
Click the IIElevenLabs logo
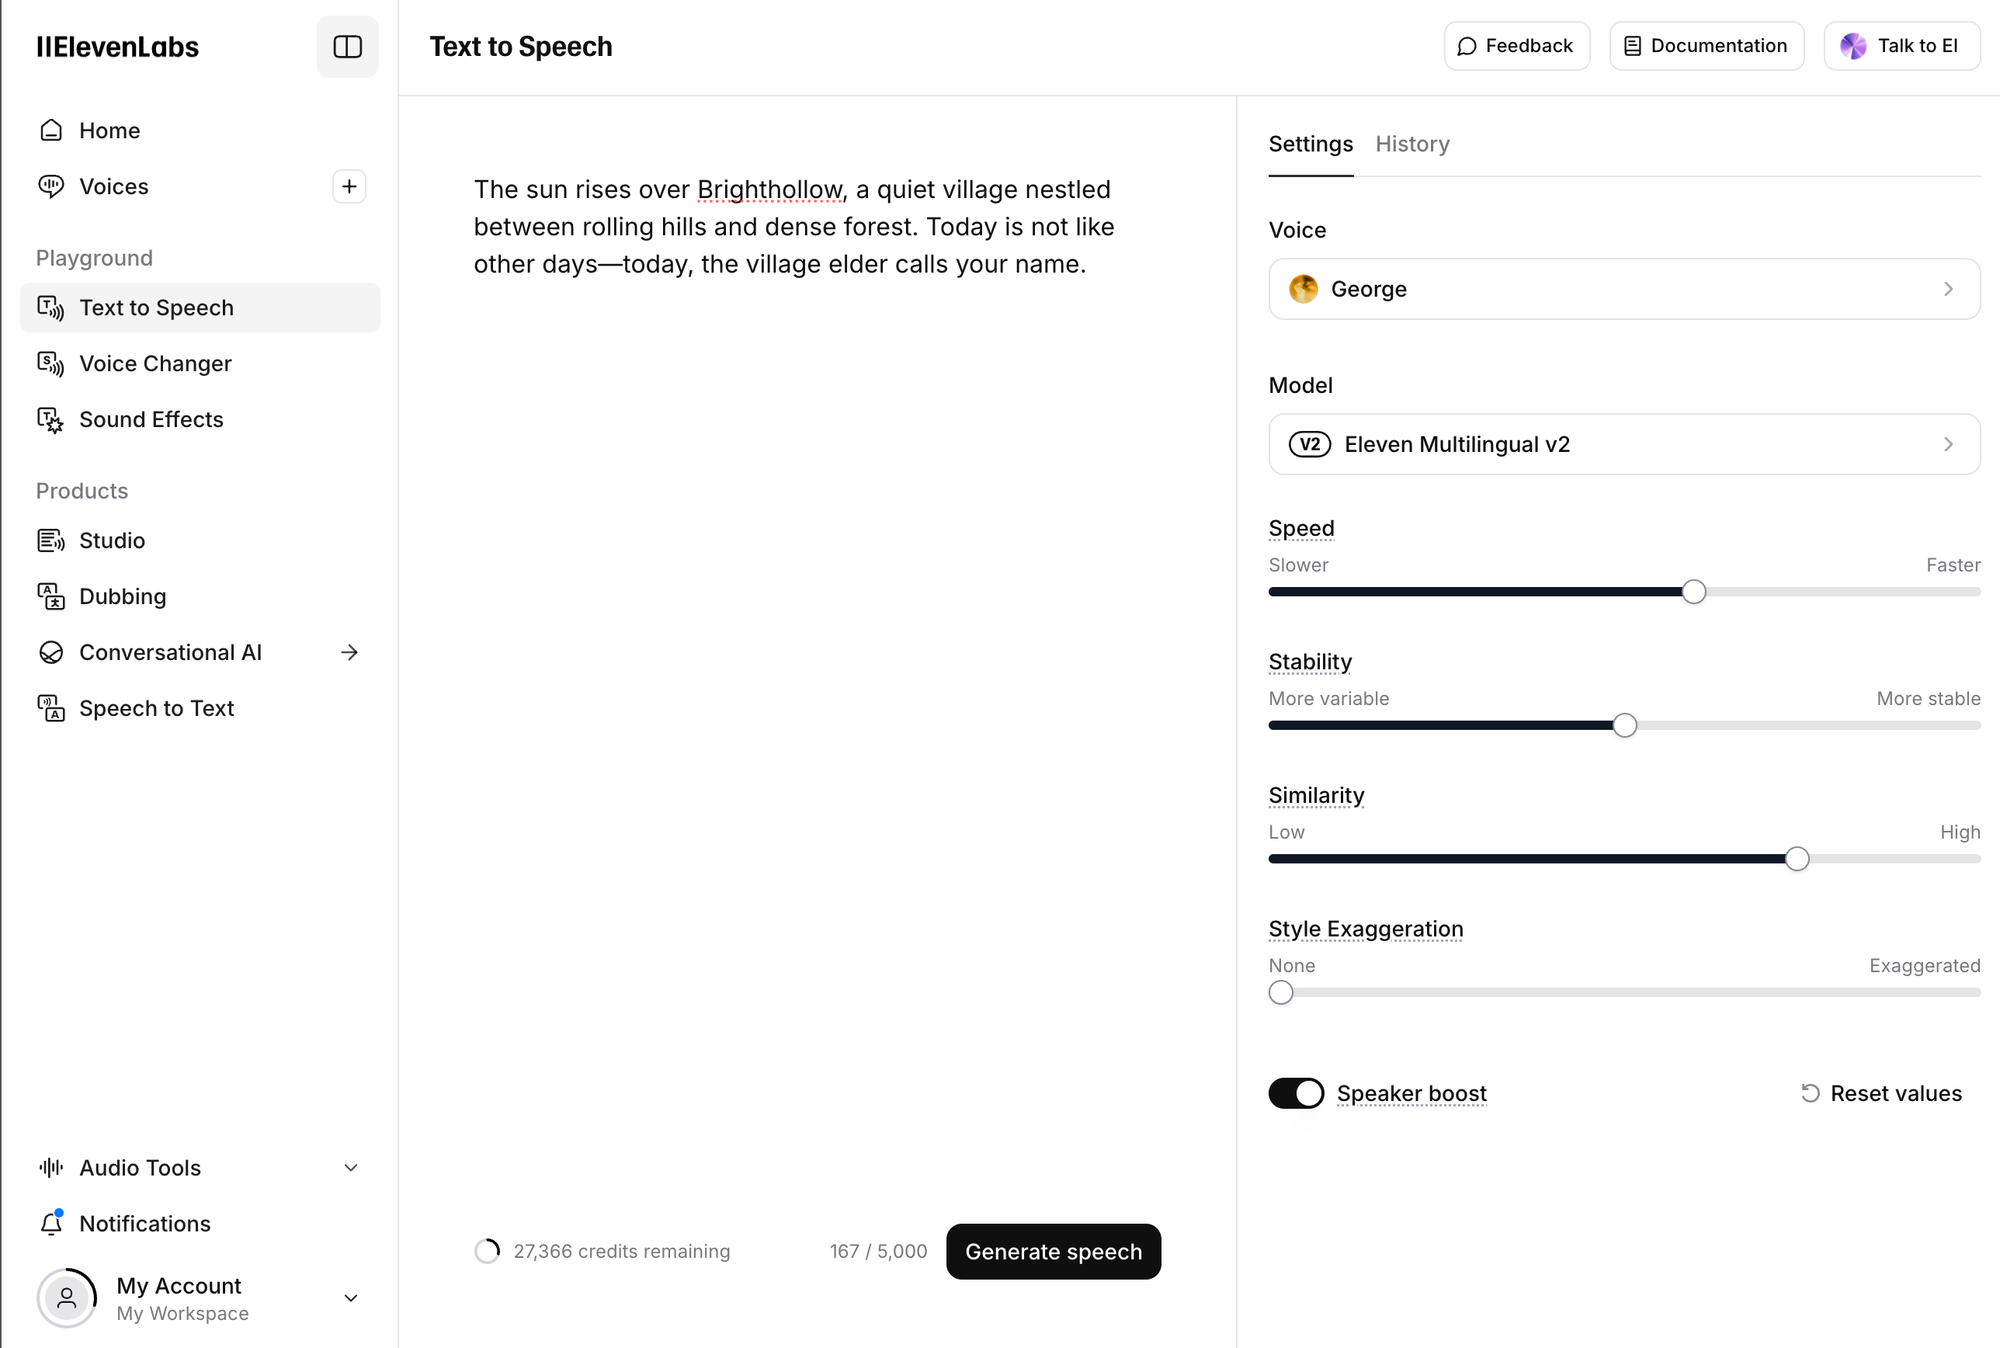pos(118,47)
